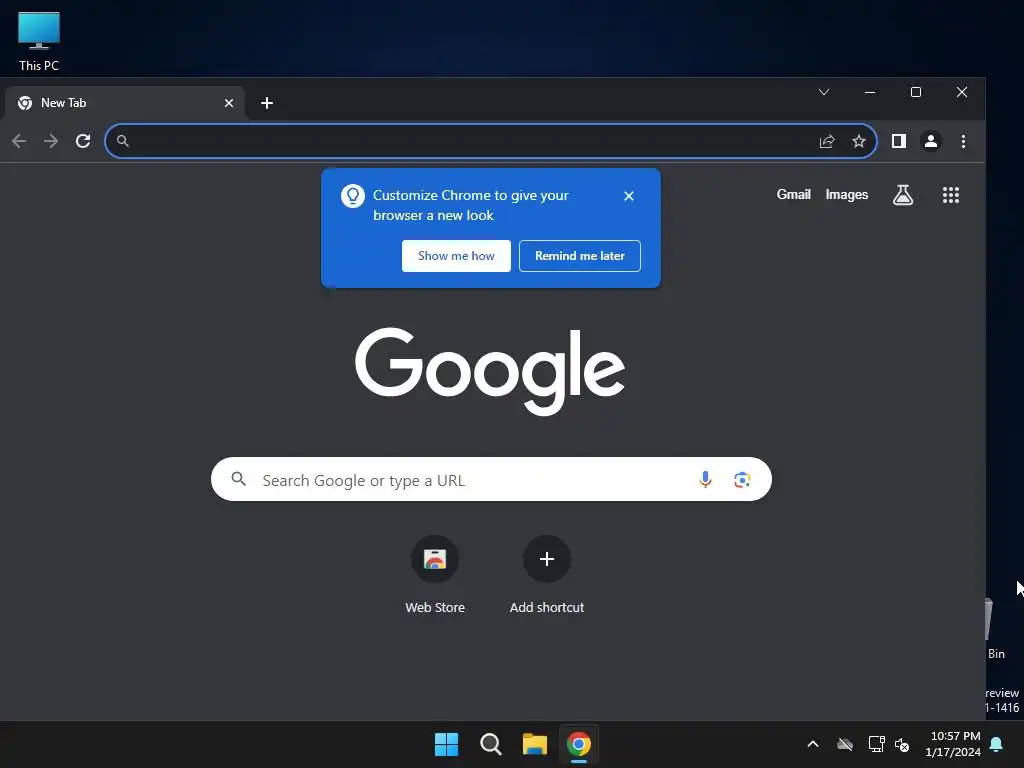The width and height of the screenshot is (1024, 768).
Task: Click the Google logo
Action: [490, 371]
